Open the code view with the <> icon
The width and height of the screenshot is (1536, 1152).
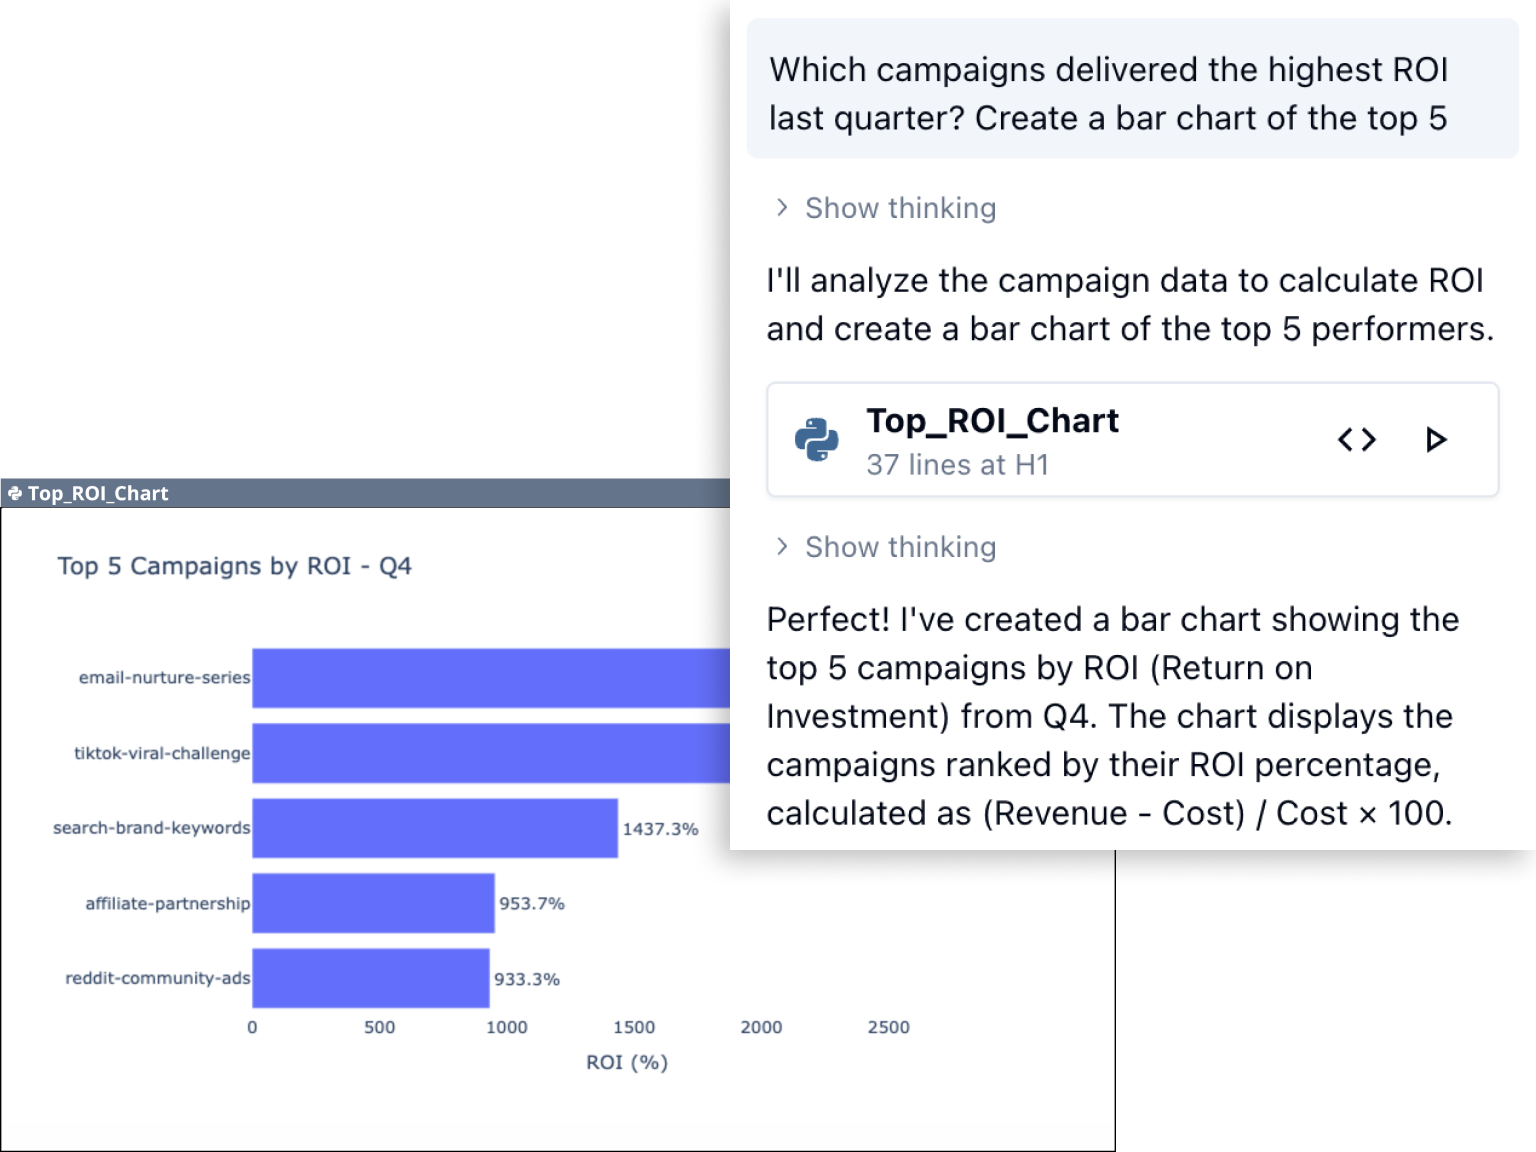click(x=1356, y=439)
